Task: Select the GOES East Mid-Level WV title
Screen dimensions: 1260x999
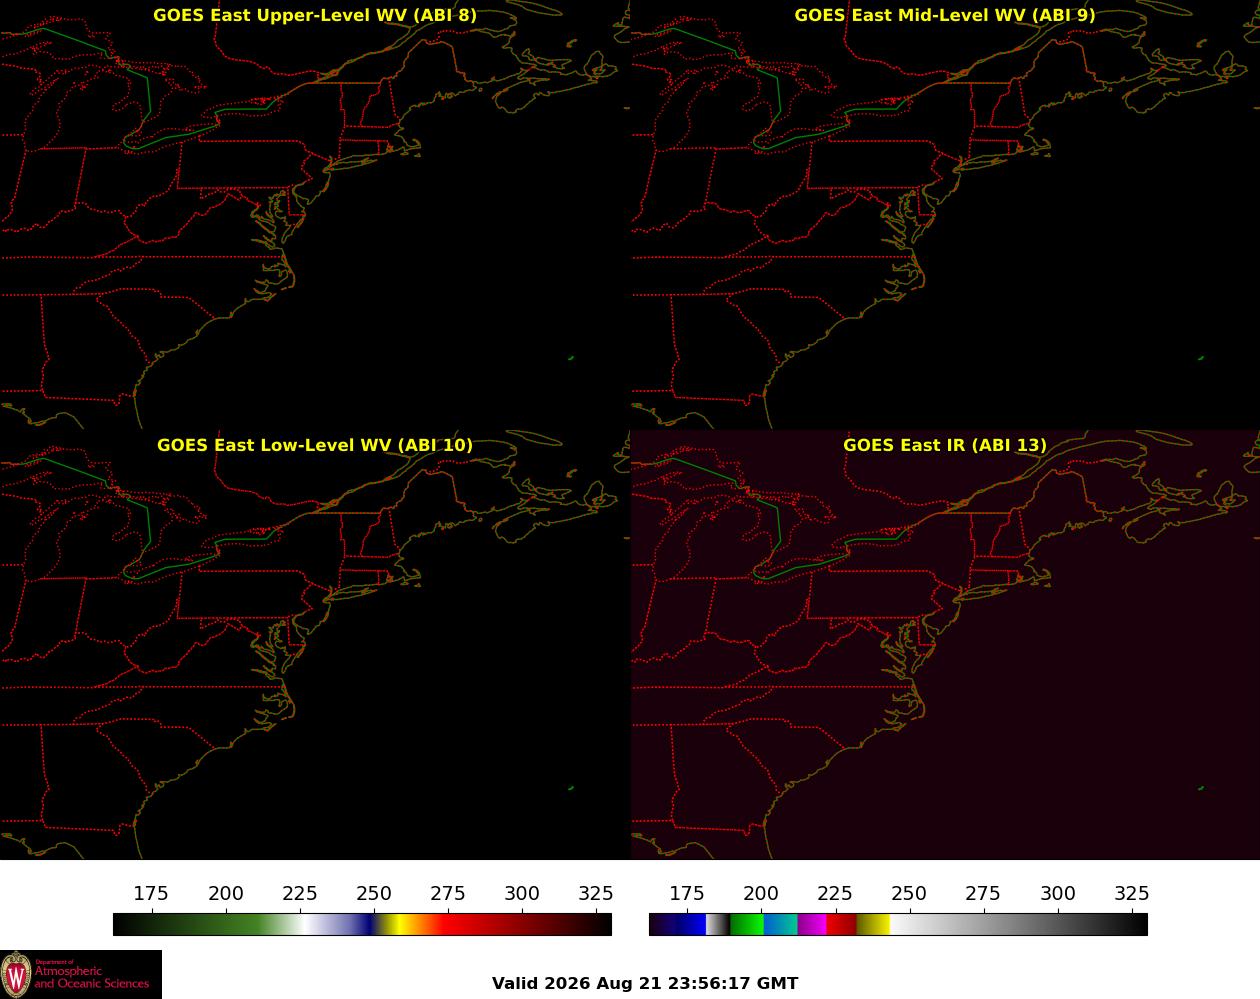Action: coord(945,15)
